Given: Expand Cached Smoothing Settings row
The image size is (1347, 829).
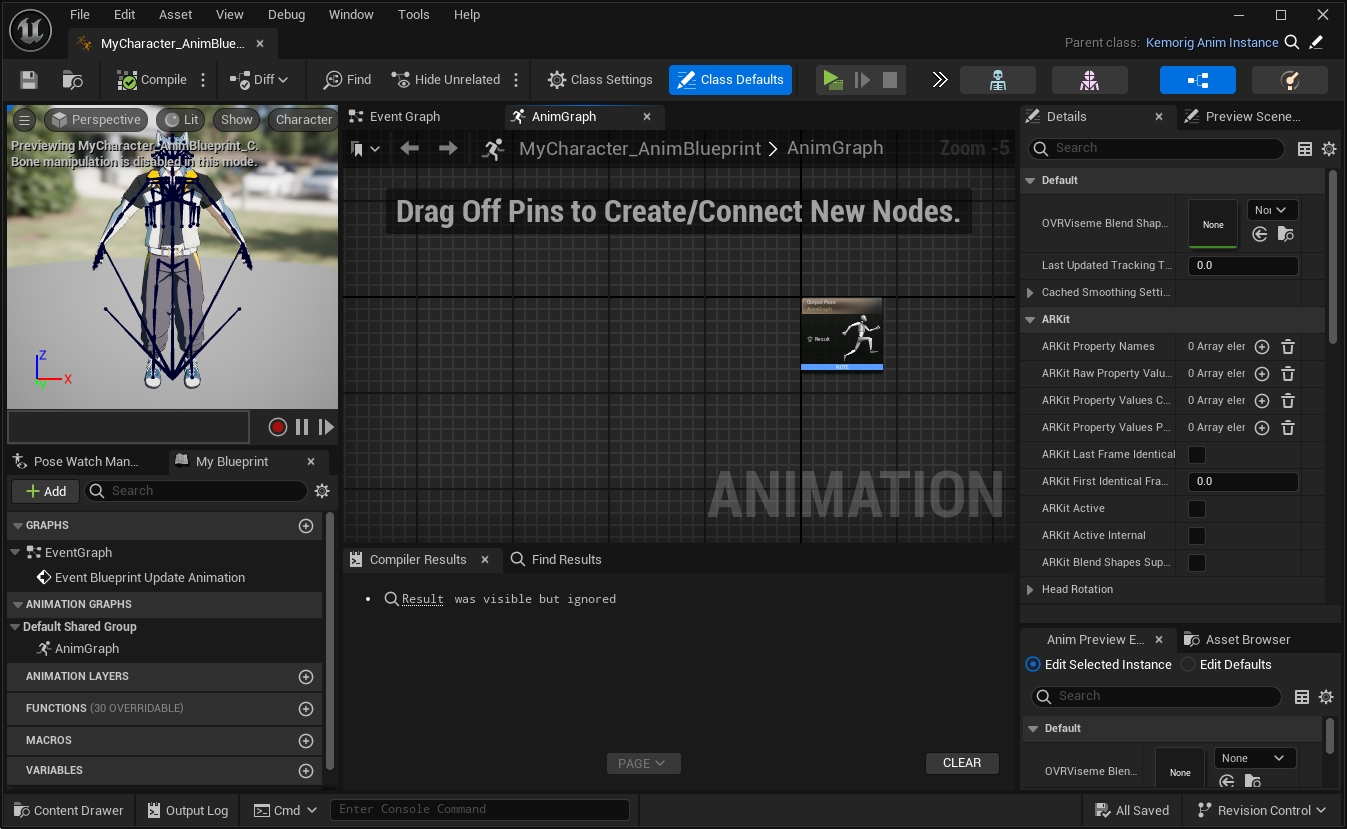Looking at the screenshot, I should point(1031,293).
